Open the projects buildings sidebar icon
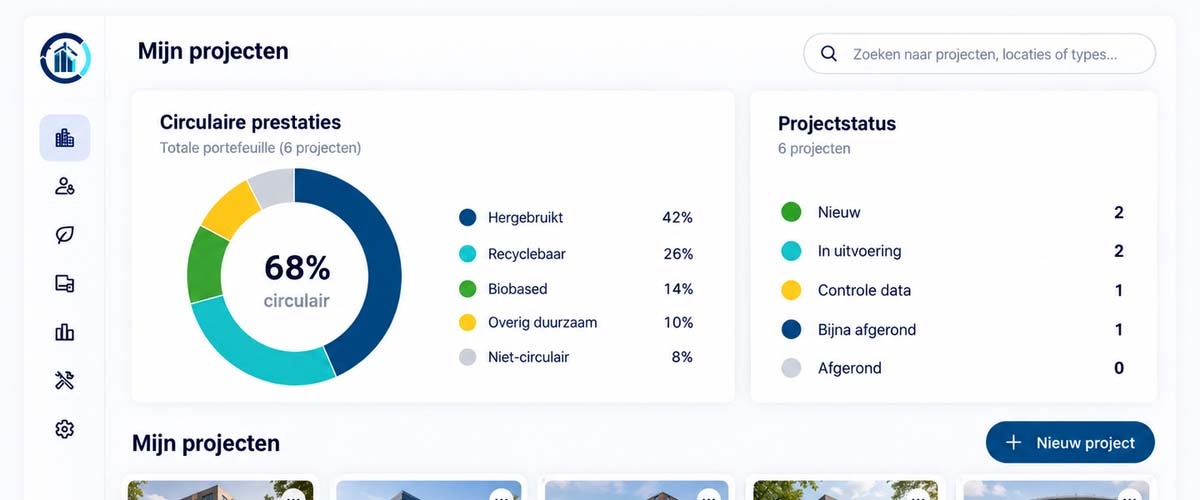The width and height of the screenshot is (1200, 500). [65, 138]
